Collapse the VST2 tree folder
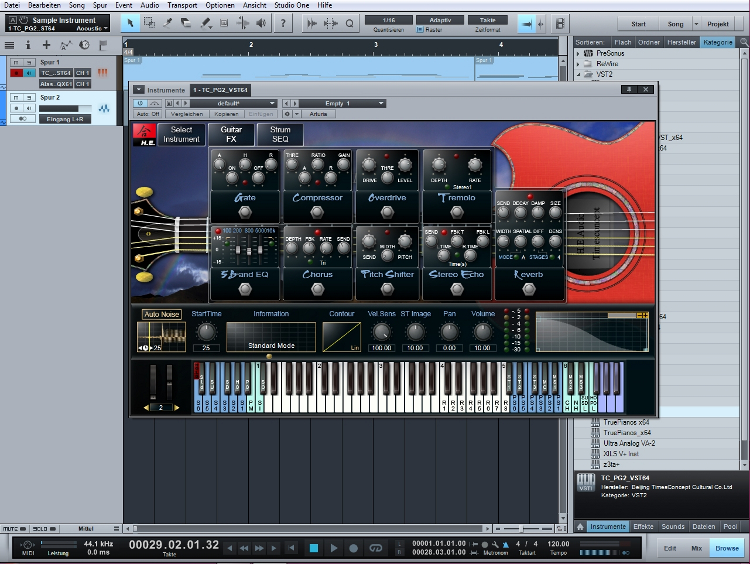 [x=578, y=74]
